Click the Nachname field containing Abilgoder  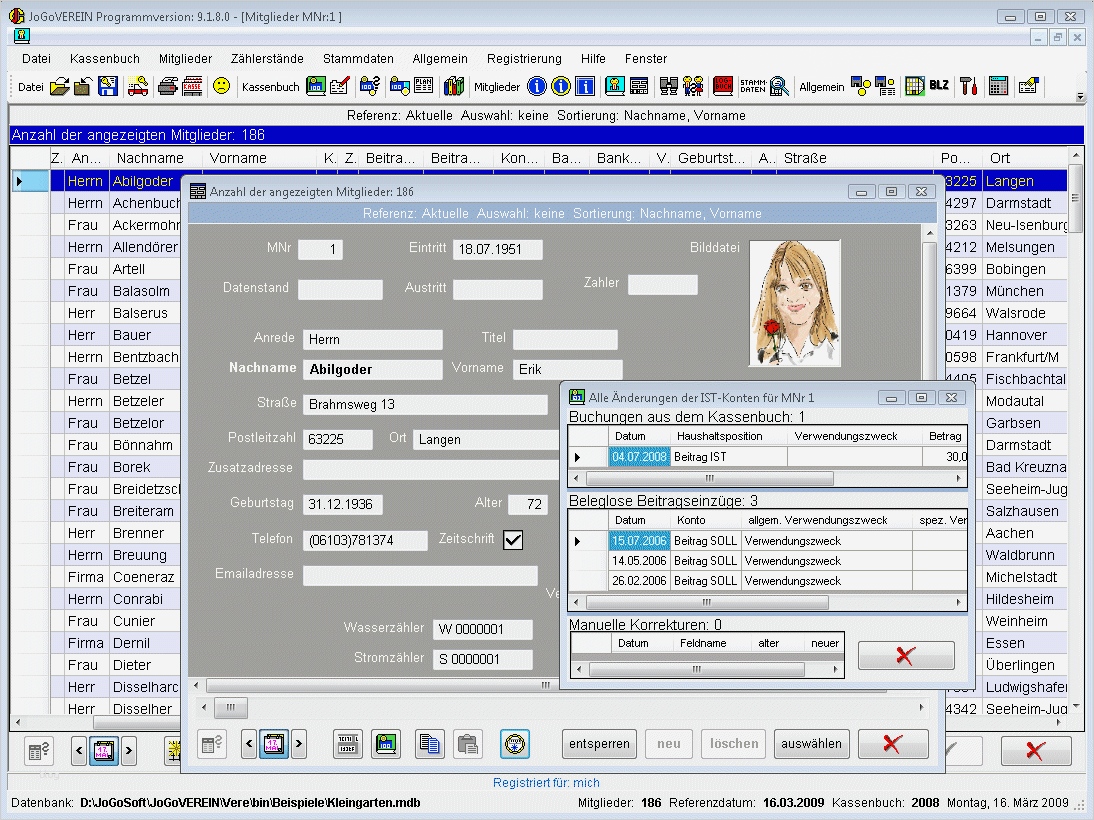[373, 370]
